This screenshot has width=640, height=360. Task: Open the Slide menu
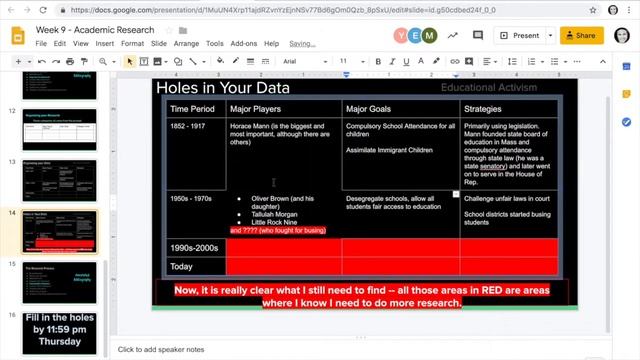159,43
